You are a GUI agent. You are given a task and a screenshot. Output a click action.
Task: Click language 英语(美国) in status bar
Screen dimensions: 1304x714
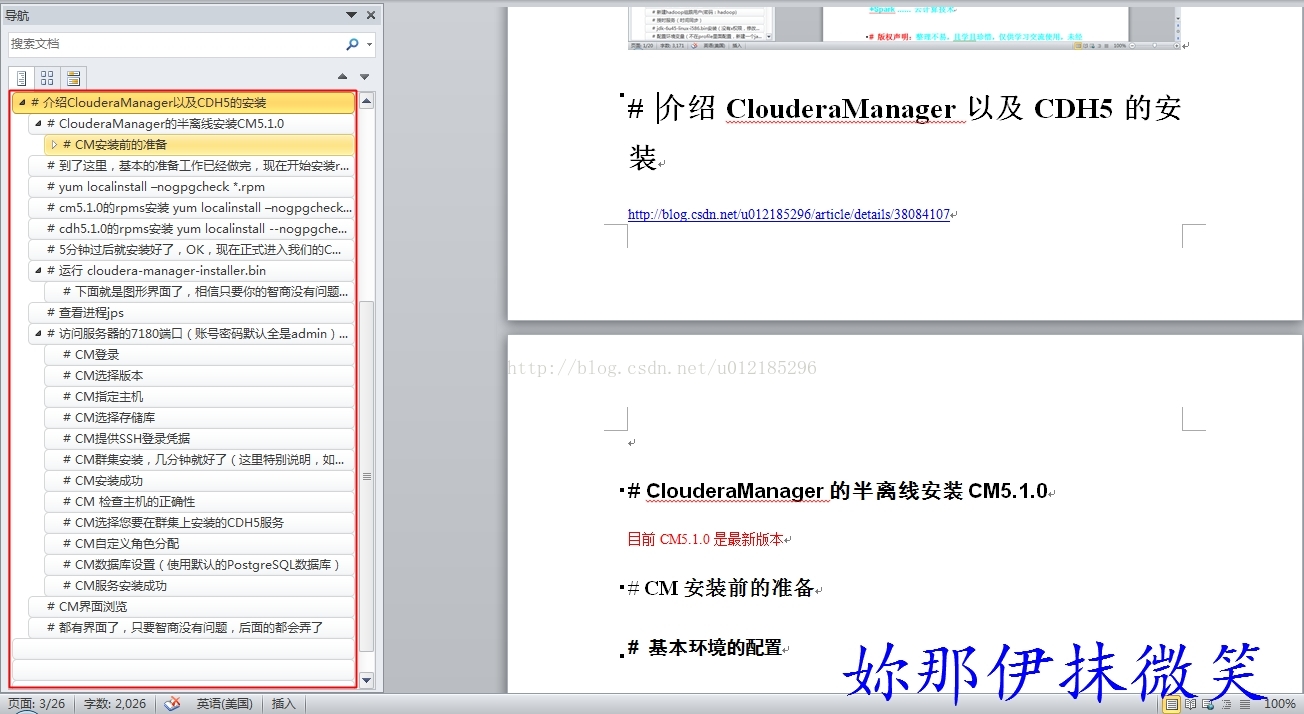(224, 704)
